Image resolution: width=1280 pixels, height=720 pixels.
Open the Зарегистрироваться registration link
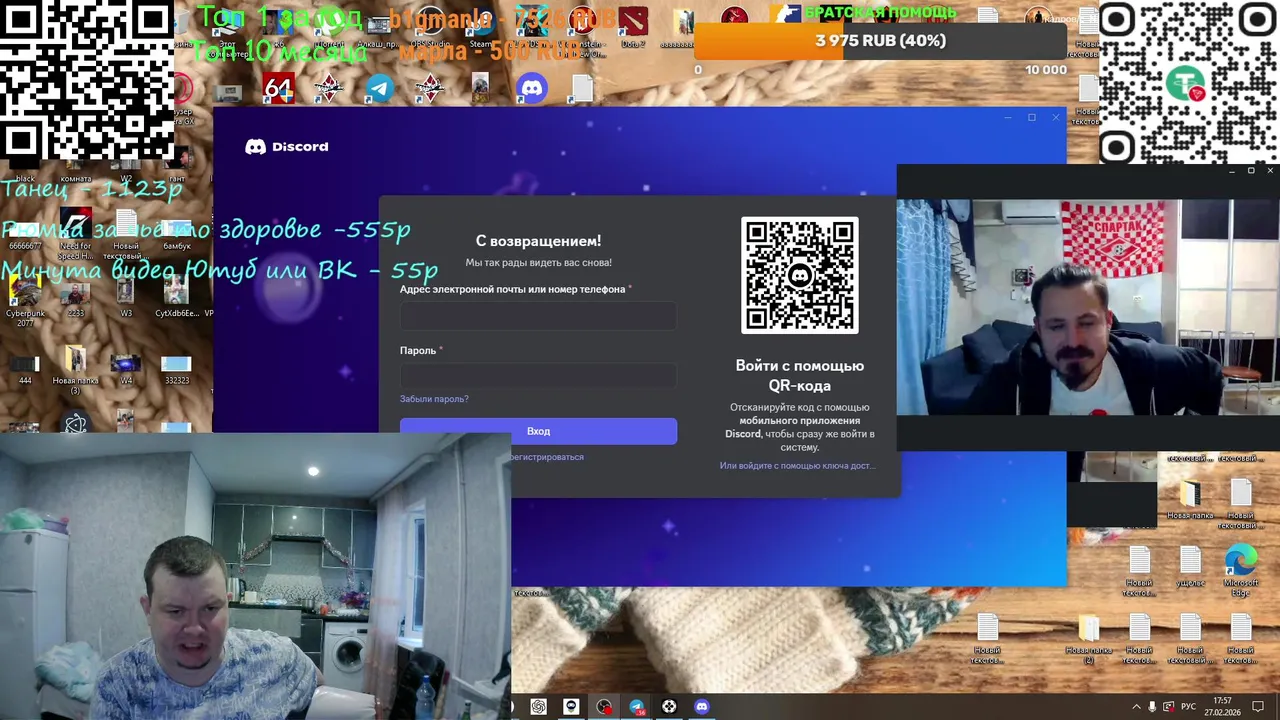click(x=547, y=457)
